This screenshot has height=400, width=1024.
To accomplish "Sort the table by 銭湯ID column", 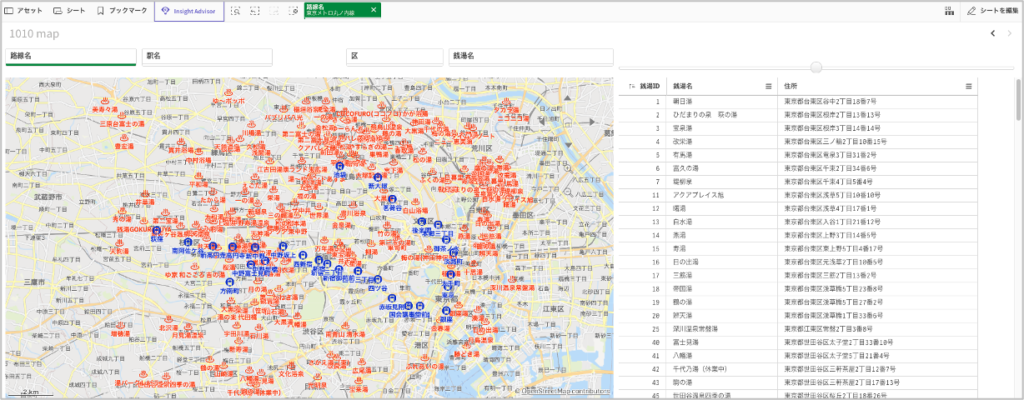I will (x=649, y=87).
